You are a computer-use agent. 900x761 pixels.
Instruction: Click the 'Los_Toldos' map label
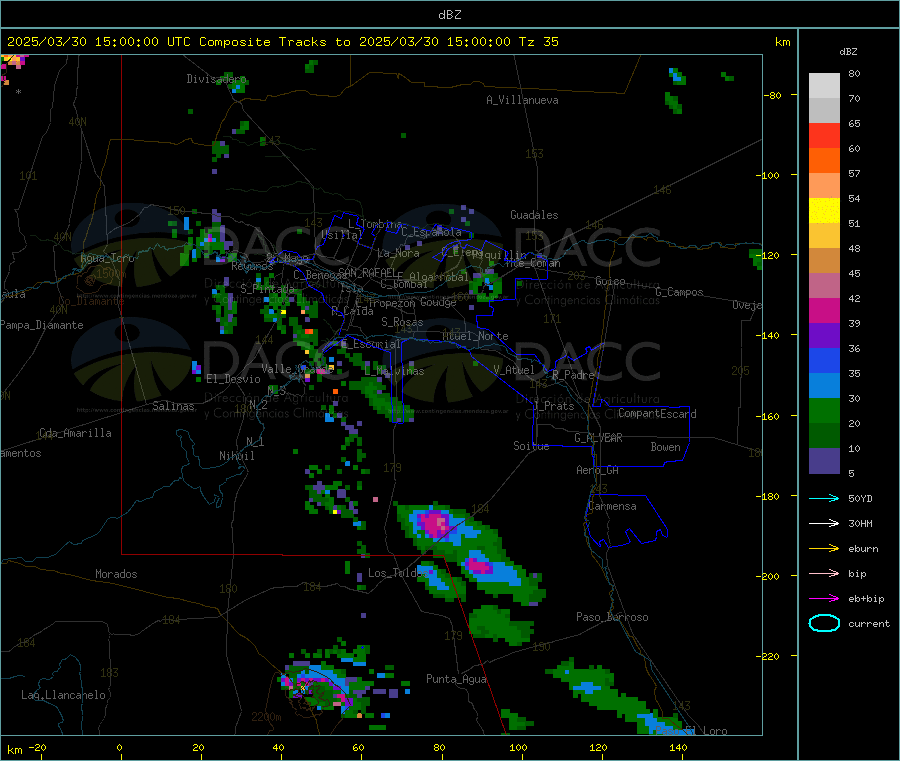(x=398, y=573)
